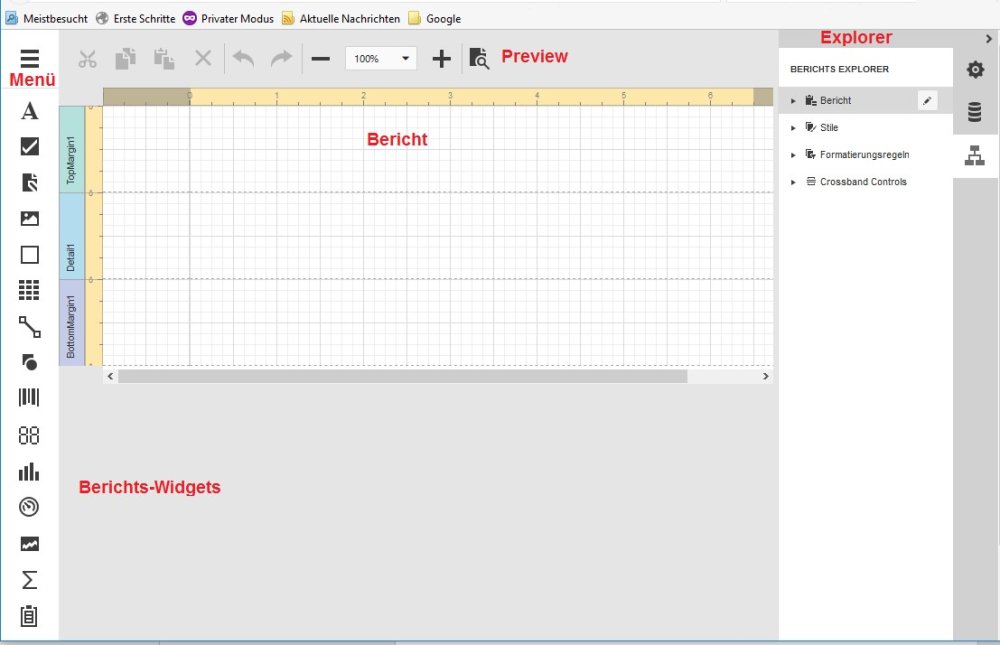Switch to the Report Explorer hierarchy tab
The height and width of the screenshot is (645, 1000).
pos(975,155)
